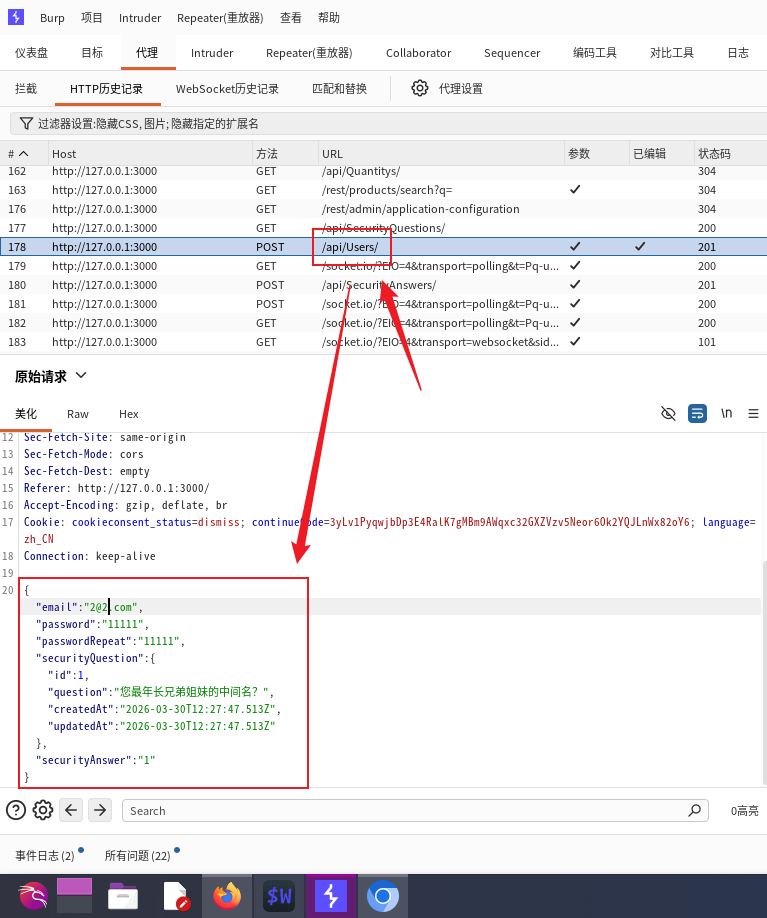Select history row 162 /api/Quantitys/
The width and height of the screenshot is (767, 918).
click(x=384, y=171)
